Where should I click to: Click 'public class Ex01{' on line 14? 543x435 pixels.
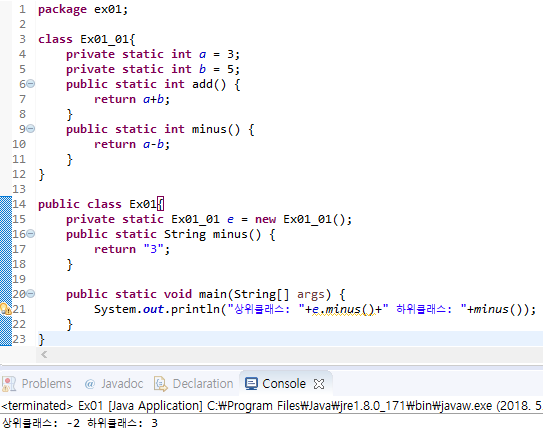(101, 204)
